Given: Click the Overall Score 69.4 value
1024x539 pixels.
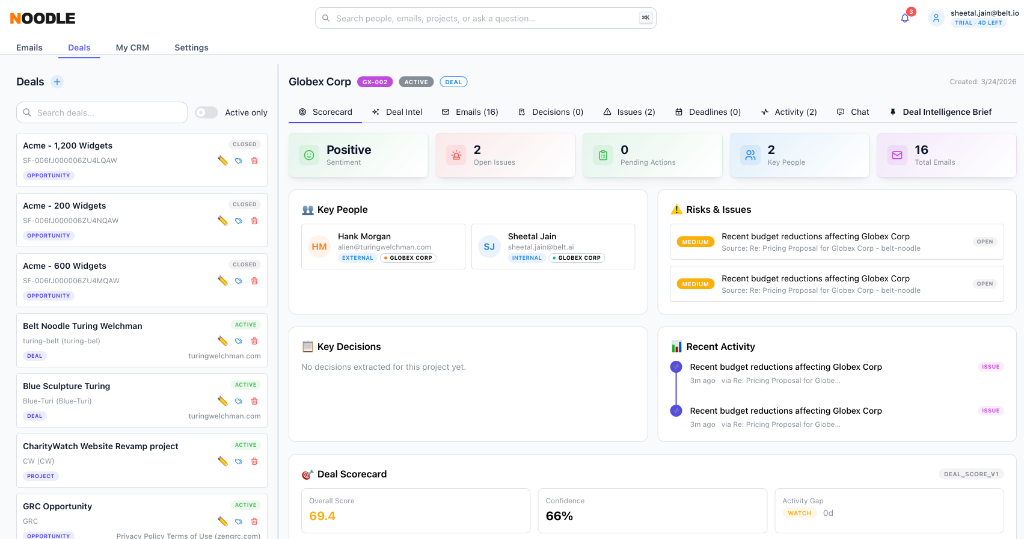Looking at the screenshot, I should click(x=322, y=515).
